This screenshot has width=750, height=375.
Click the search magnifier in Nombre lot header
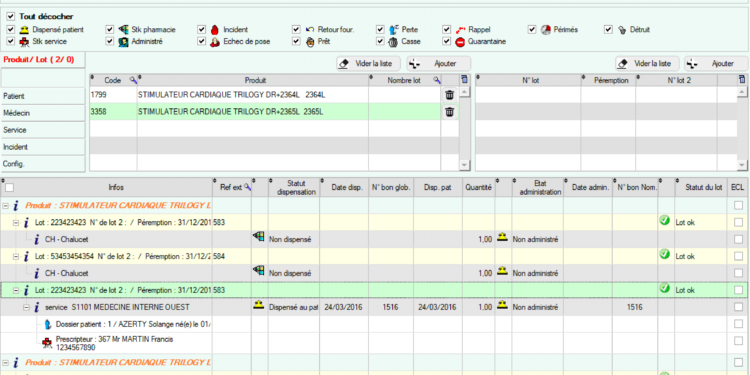[437, 80]
